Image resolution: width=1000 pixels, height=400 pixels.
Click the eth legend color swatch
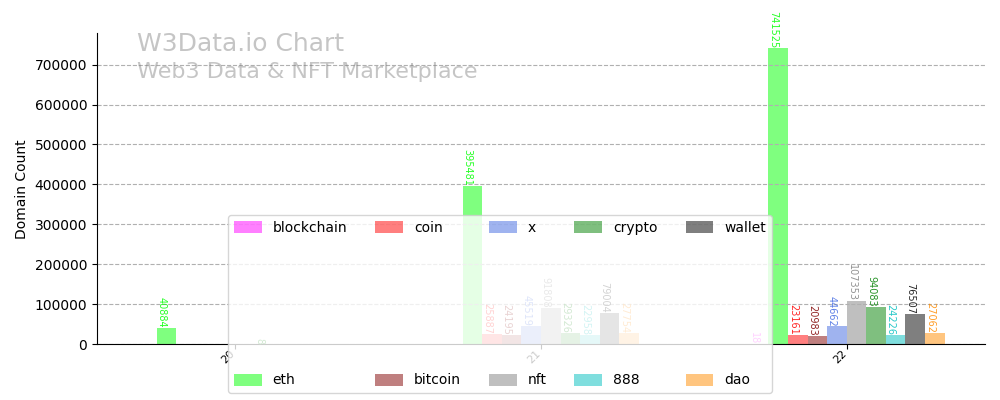tap(248, 380)
